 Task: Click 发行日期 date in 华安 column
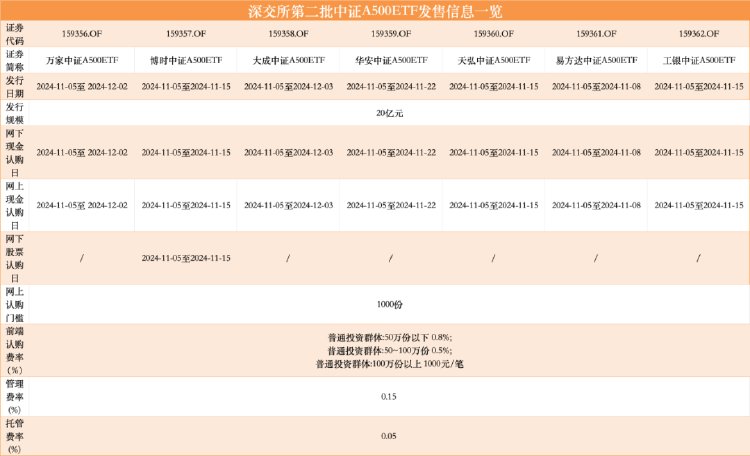pyautogui.click(x=391, y=87)
